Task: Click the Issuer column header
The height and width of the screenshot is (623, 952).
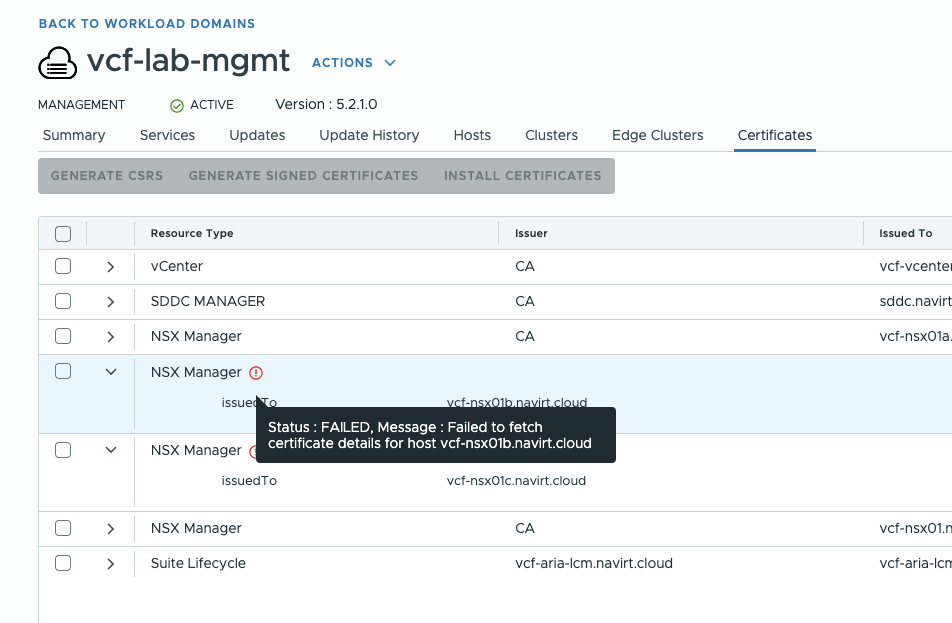Action: coord(531,233)
